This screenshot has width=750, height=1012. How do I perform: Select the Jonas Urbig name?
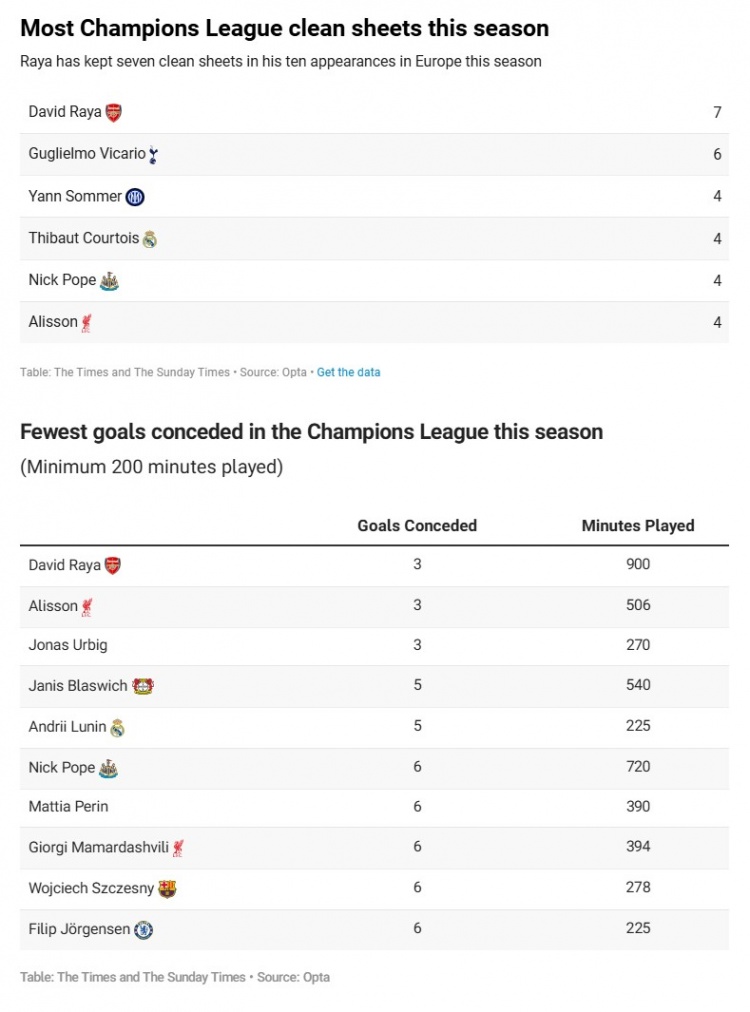(x=68, y=645)
